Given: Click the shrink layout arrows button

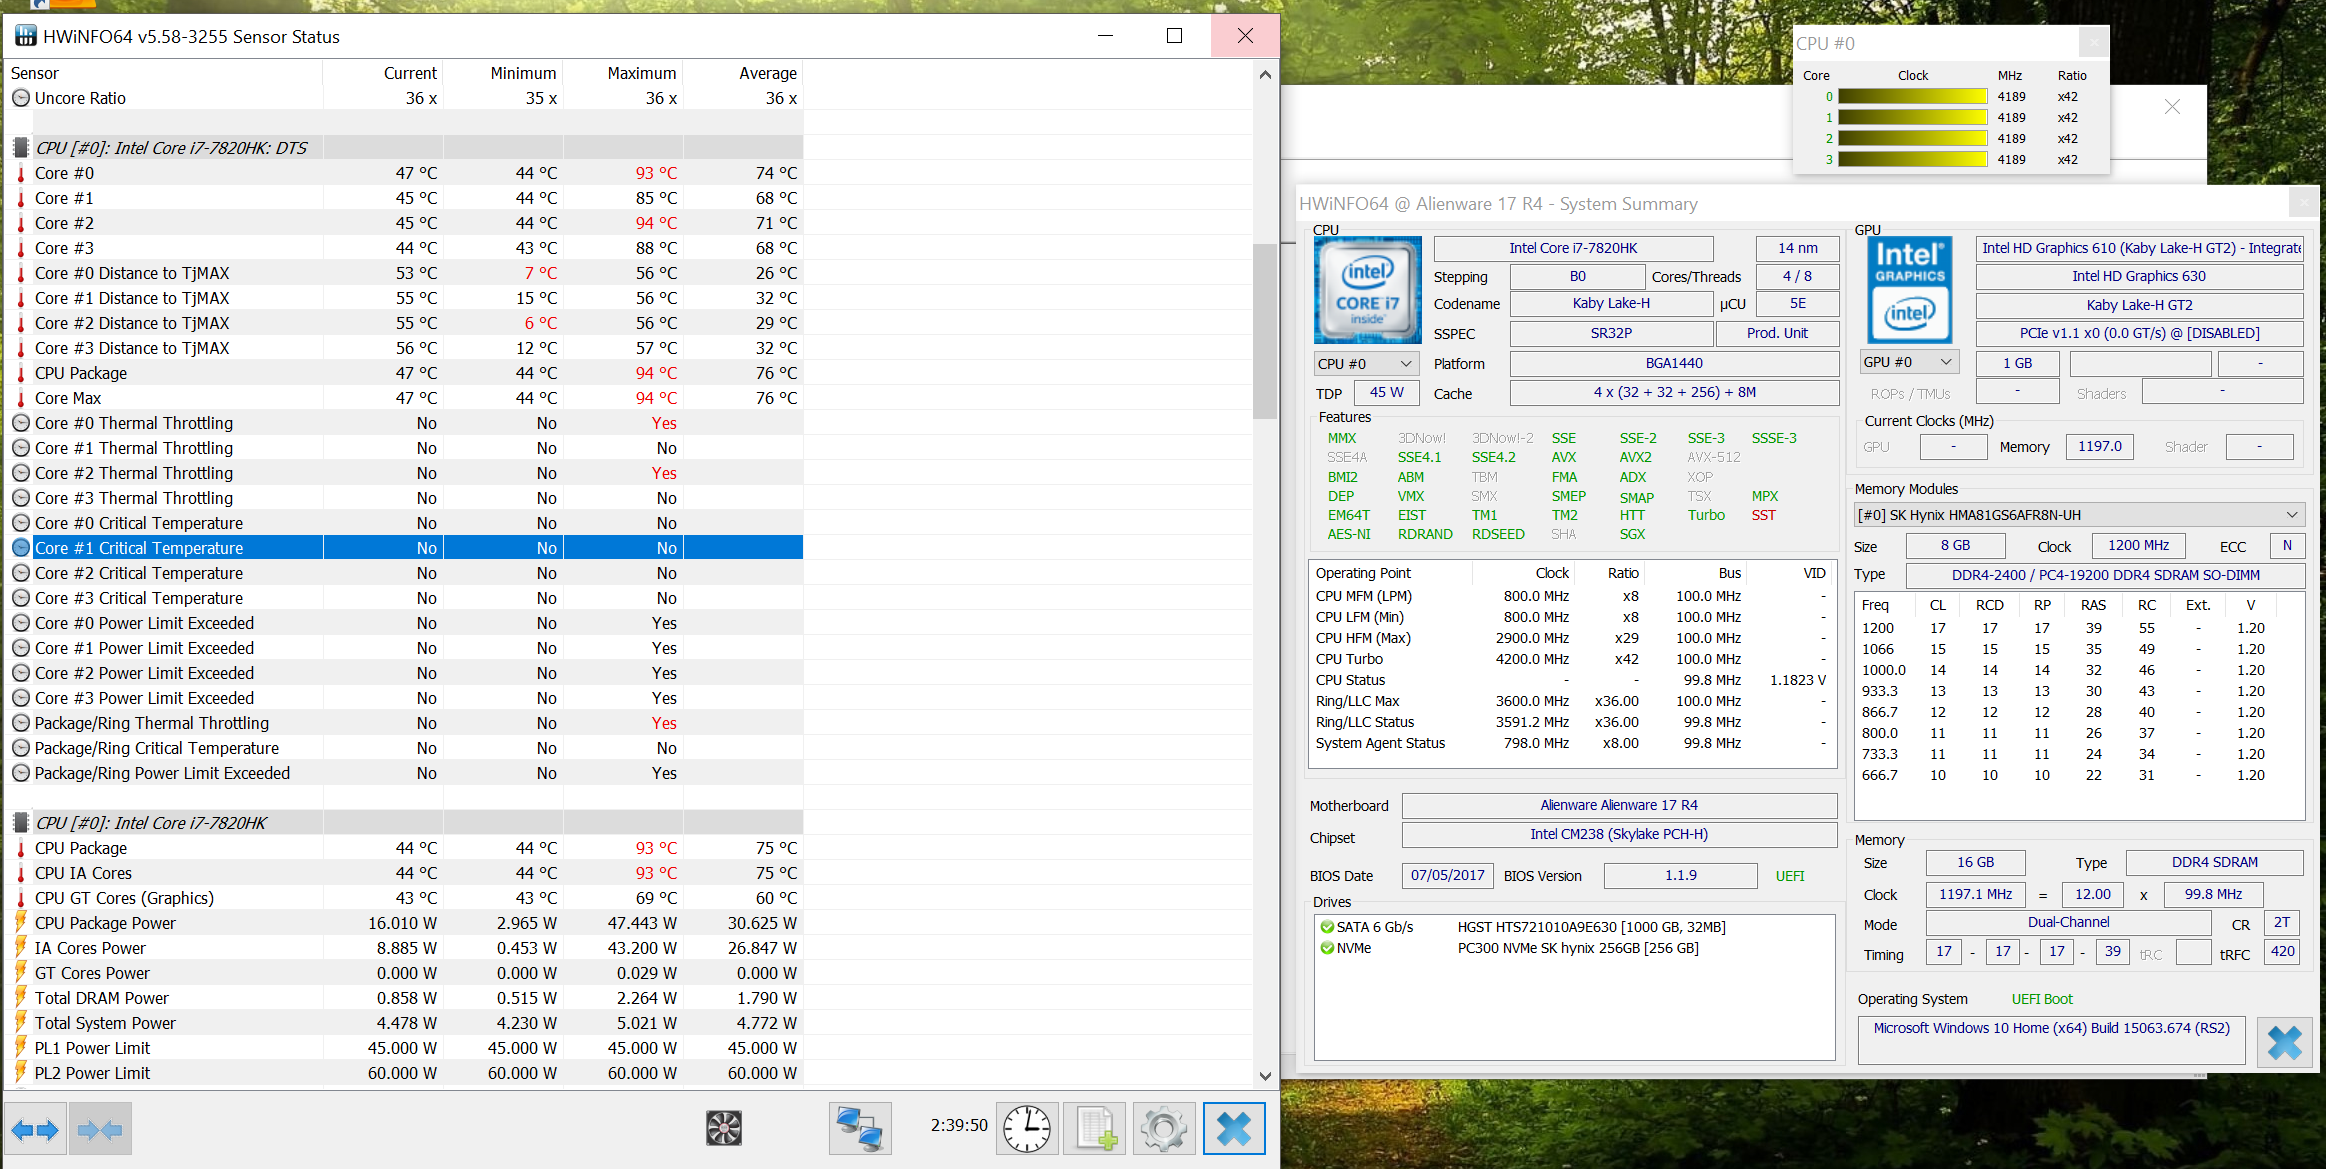Looking at the screenshot, I should (100, 1130).
